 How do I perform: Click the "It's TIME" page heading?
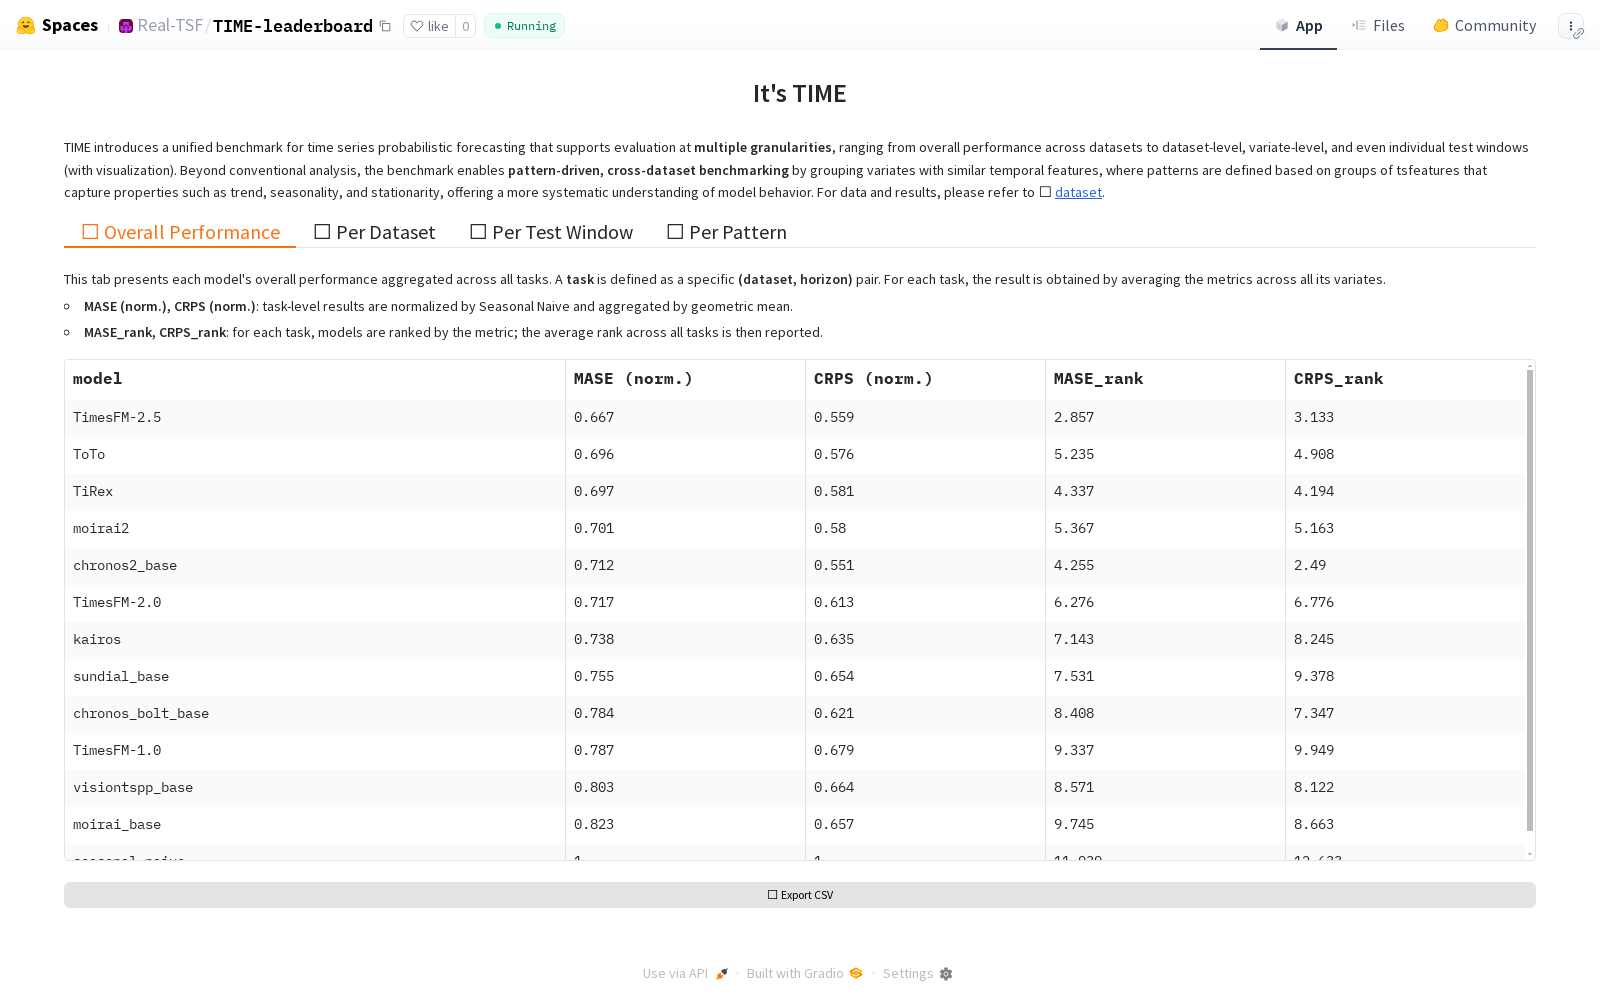[x=800, y=94]
